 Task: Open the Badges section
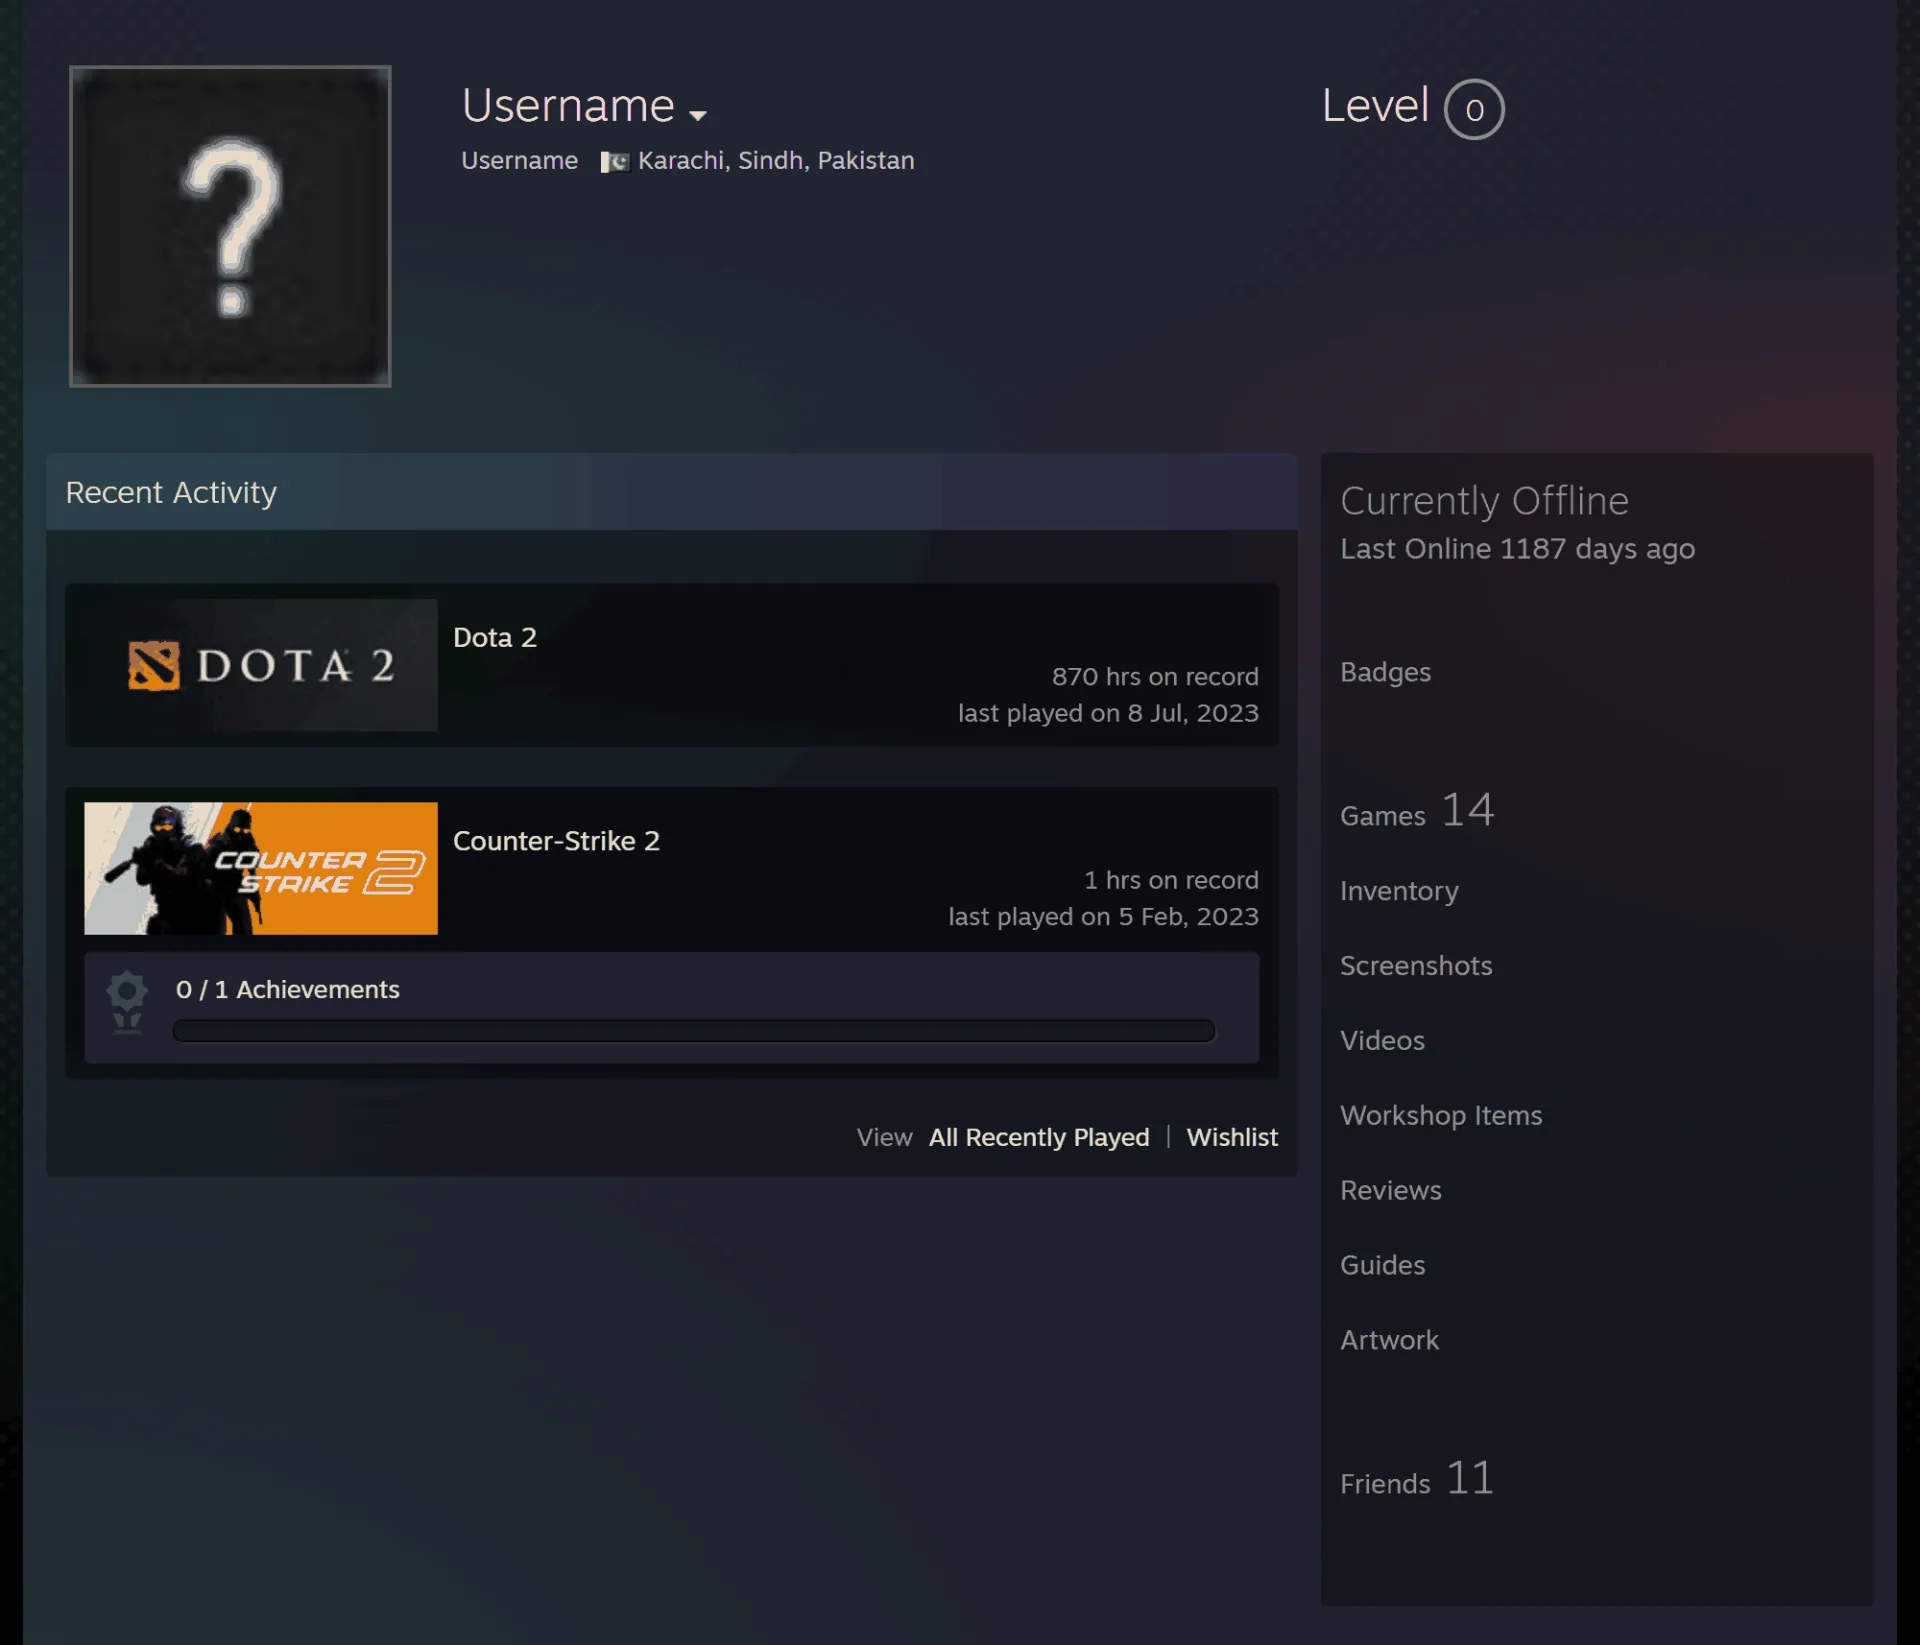tap(1385, 672)
